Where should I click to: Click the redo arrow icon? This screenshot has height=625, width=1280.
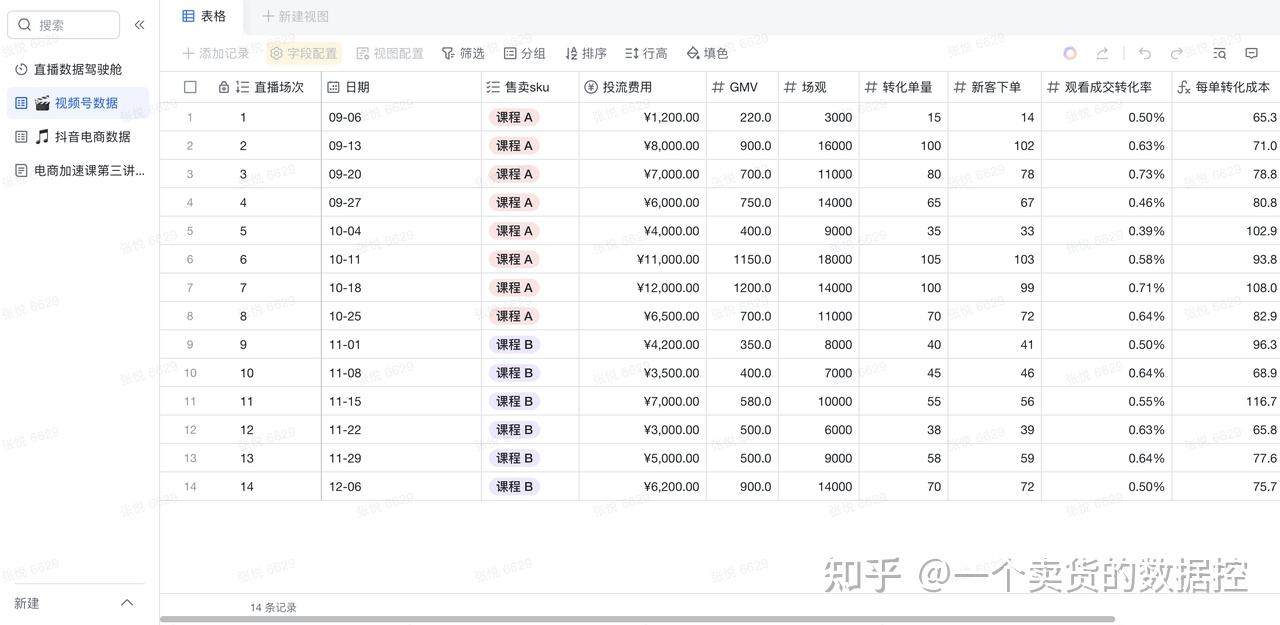pos(1177,53)
